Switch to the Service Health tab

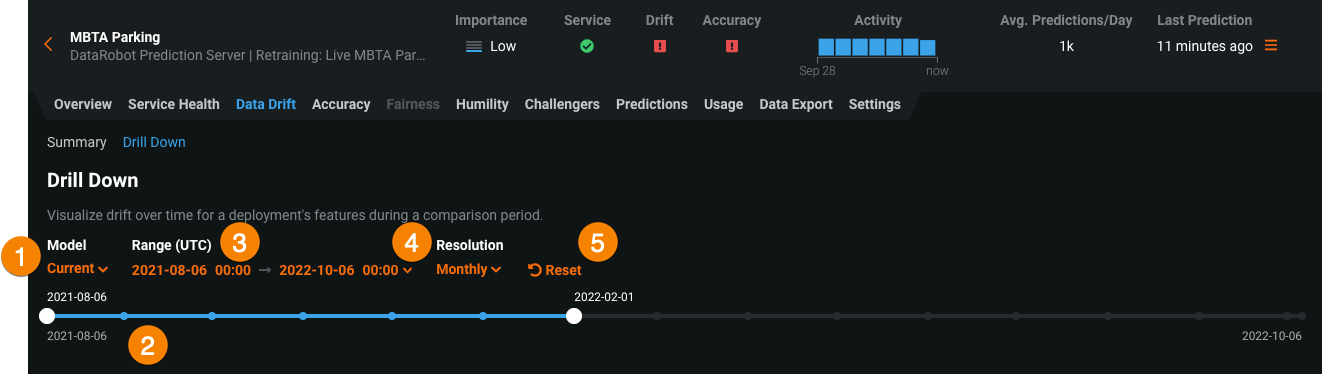tap(174, 104)
